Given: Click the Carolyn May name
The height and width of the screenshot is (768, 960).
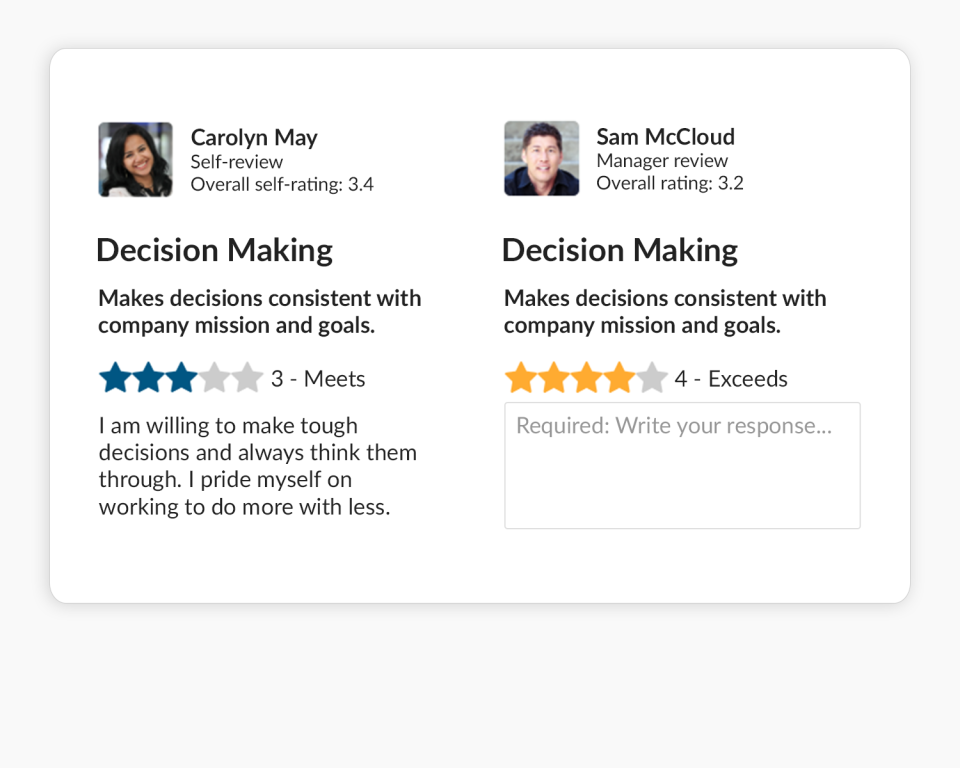Looking at the screenshot, I should [x=254, y=137].
